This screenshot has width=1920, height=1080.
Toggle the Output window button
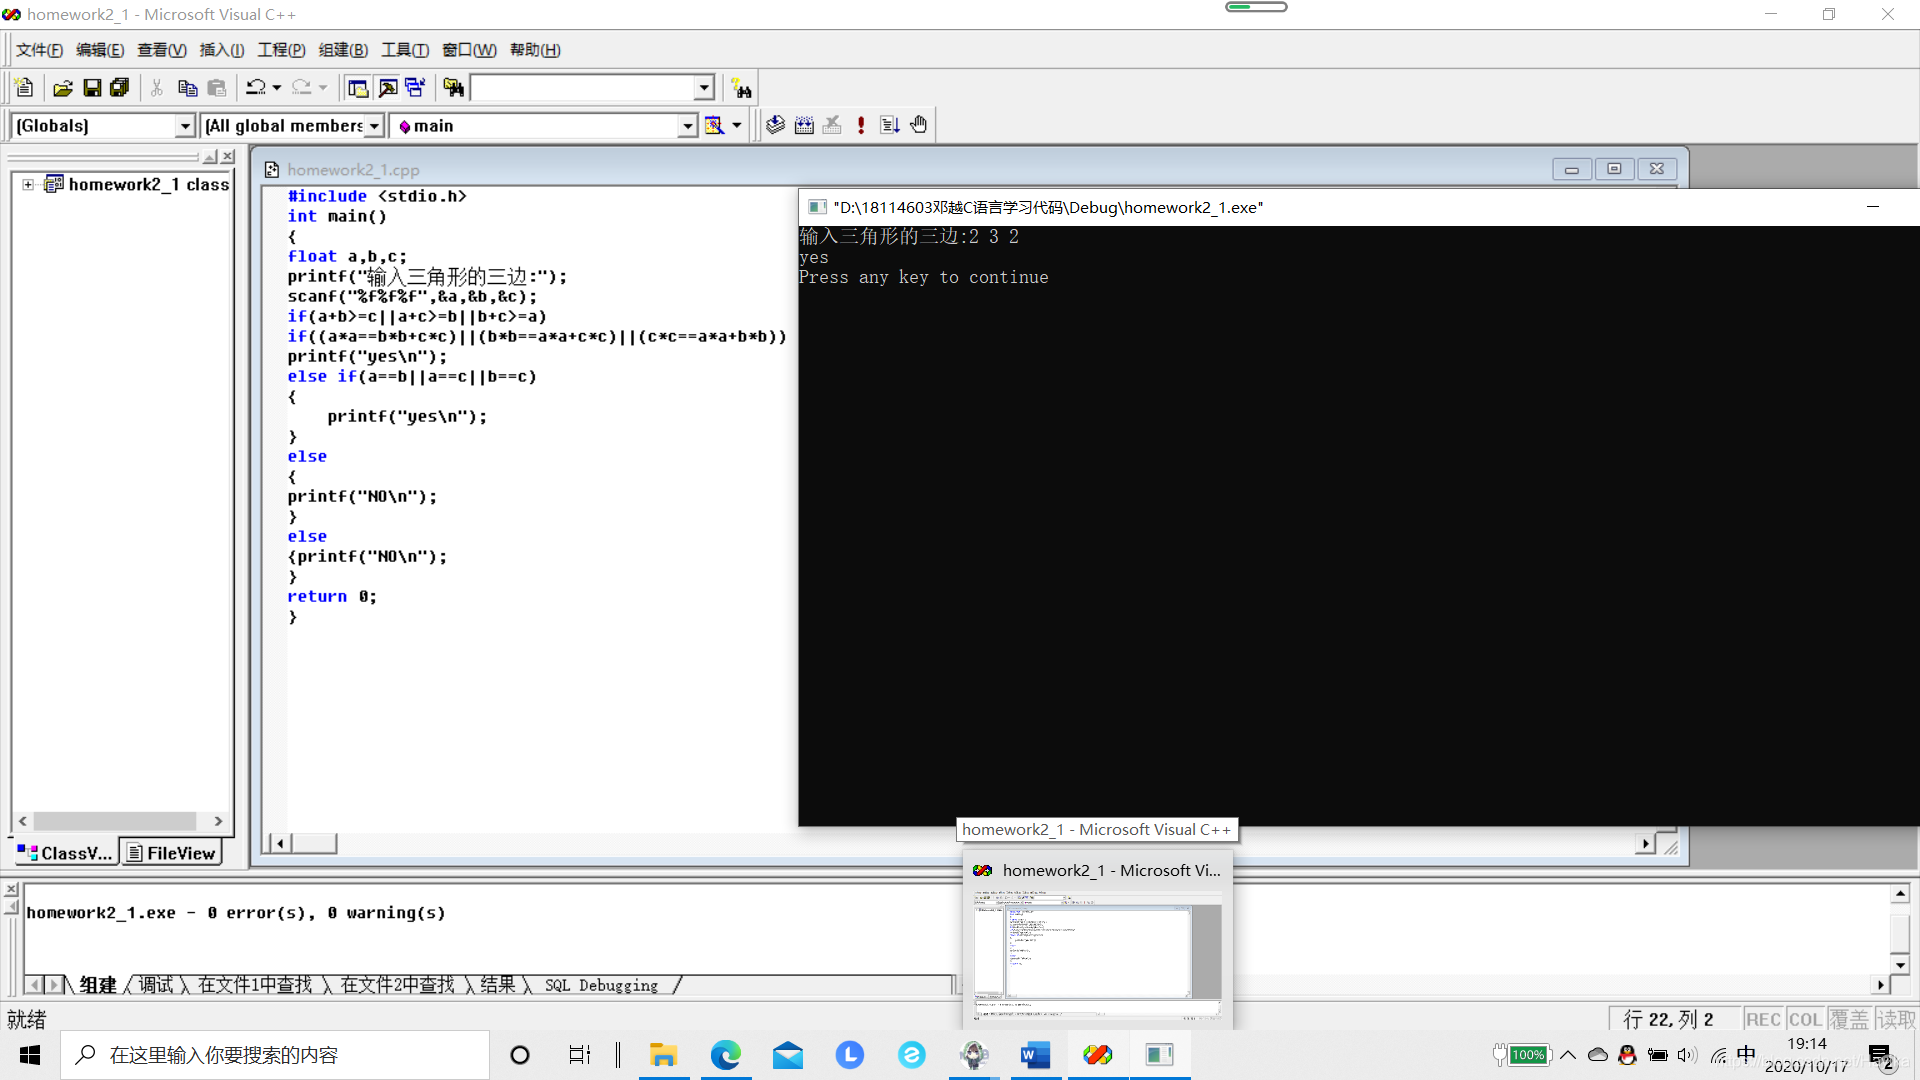387,88
